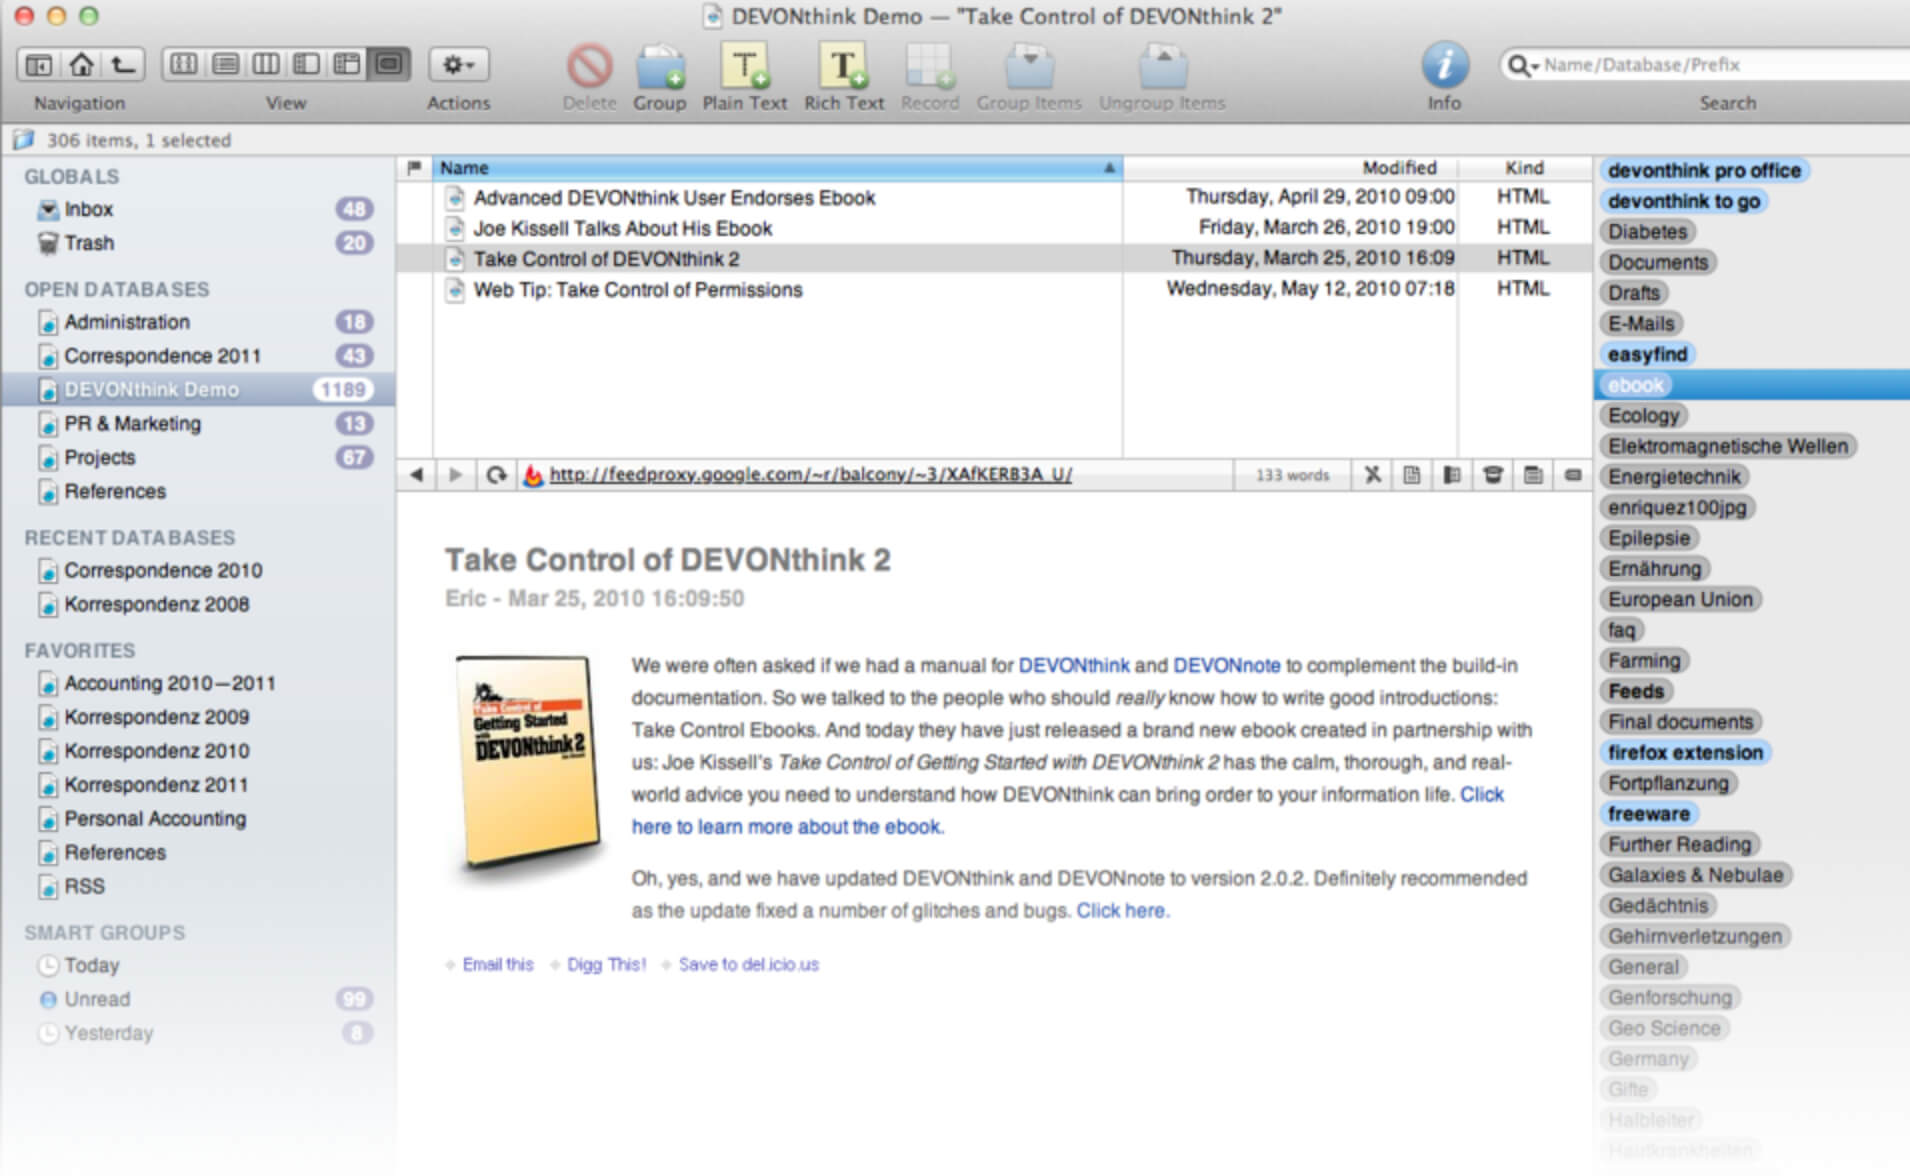The width and height of the screenshot is (1910, 1176).
Task: Click the go-up-one-level arrow icon
Action: (x=123, y=65)
